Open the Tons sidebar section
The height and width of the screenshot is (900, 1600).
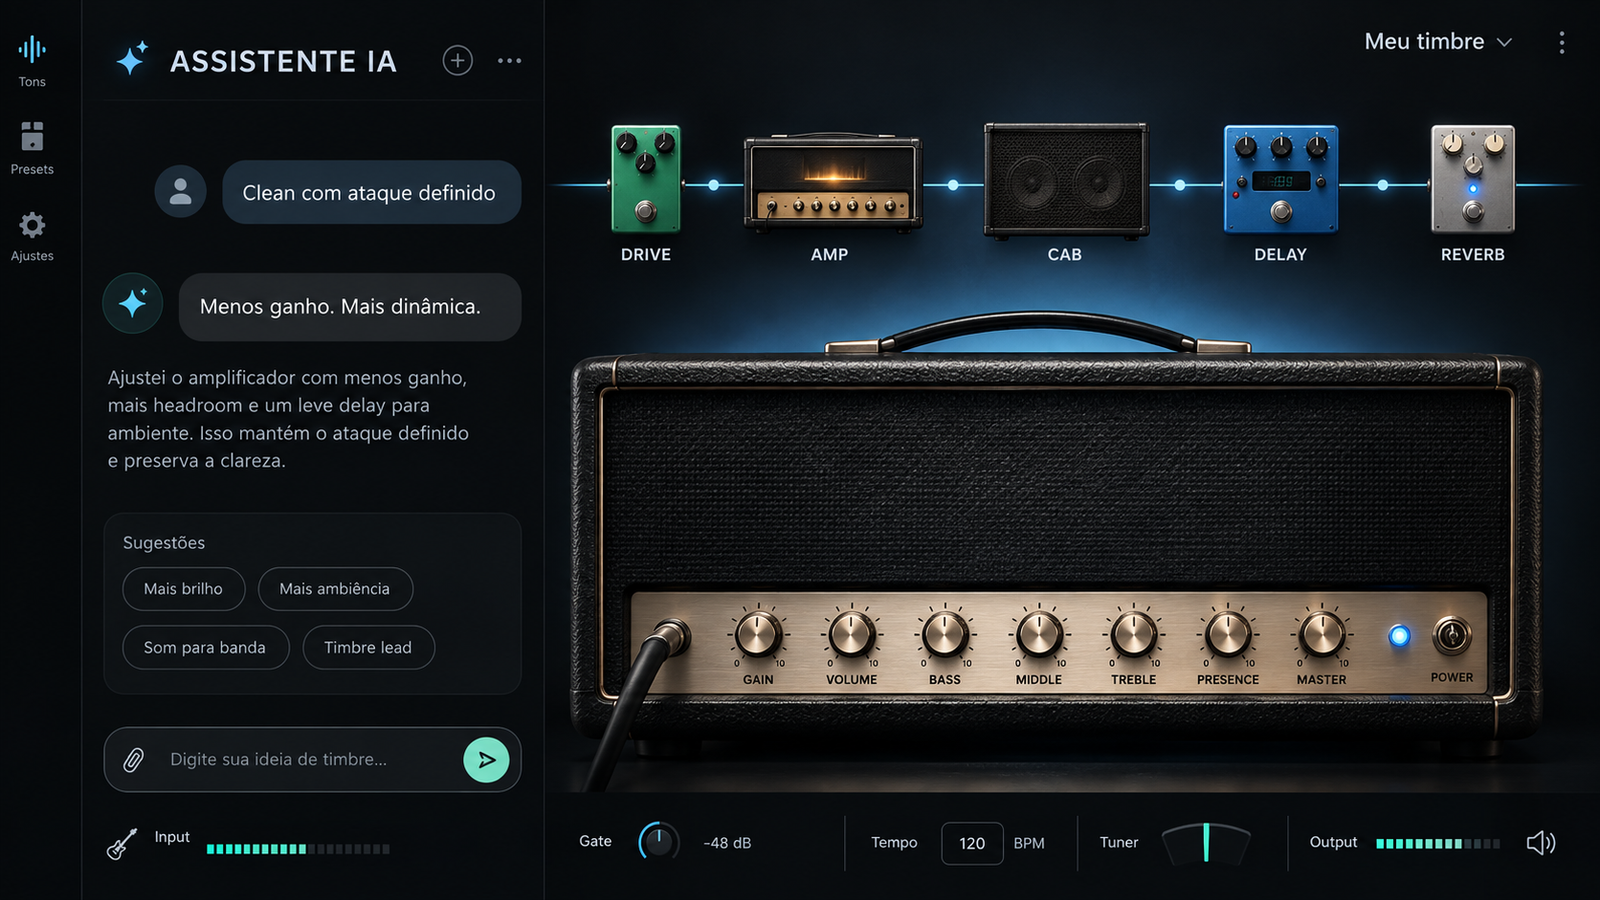point(32,61)
